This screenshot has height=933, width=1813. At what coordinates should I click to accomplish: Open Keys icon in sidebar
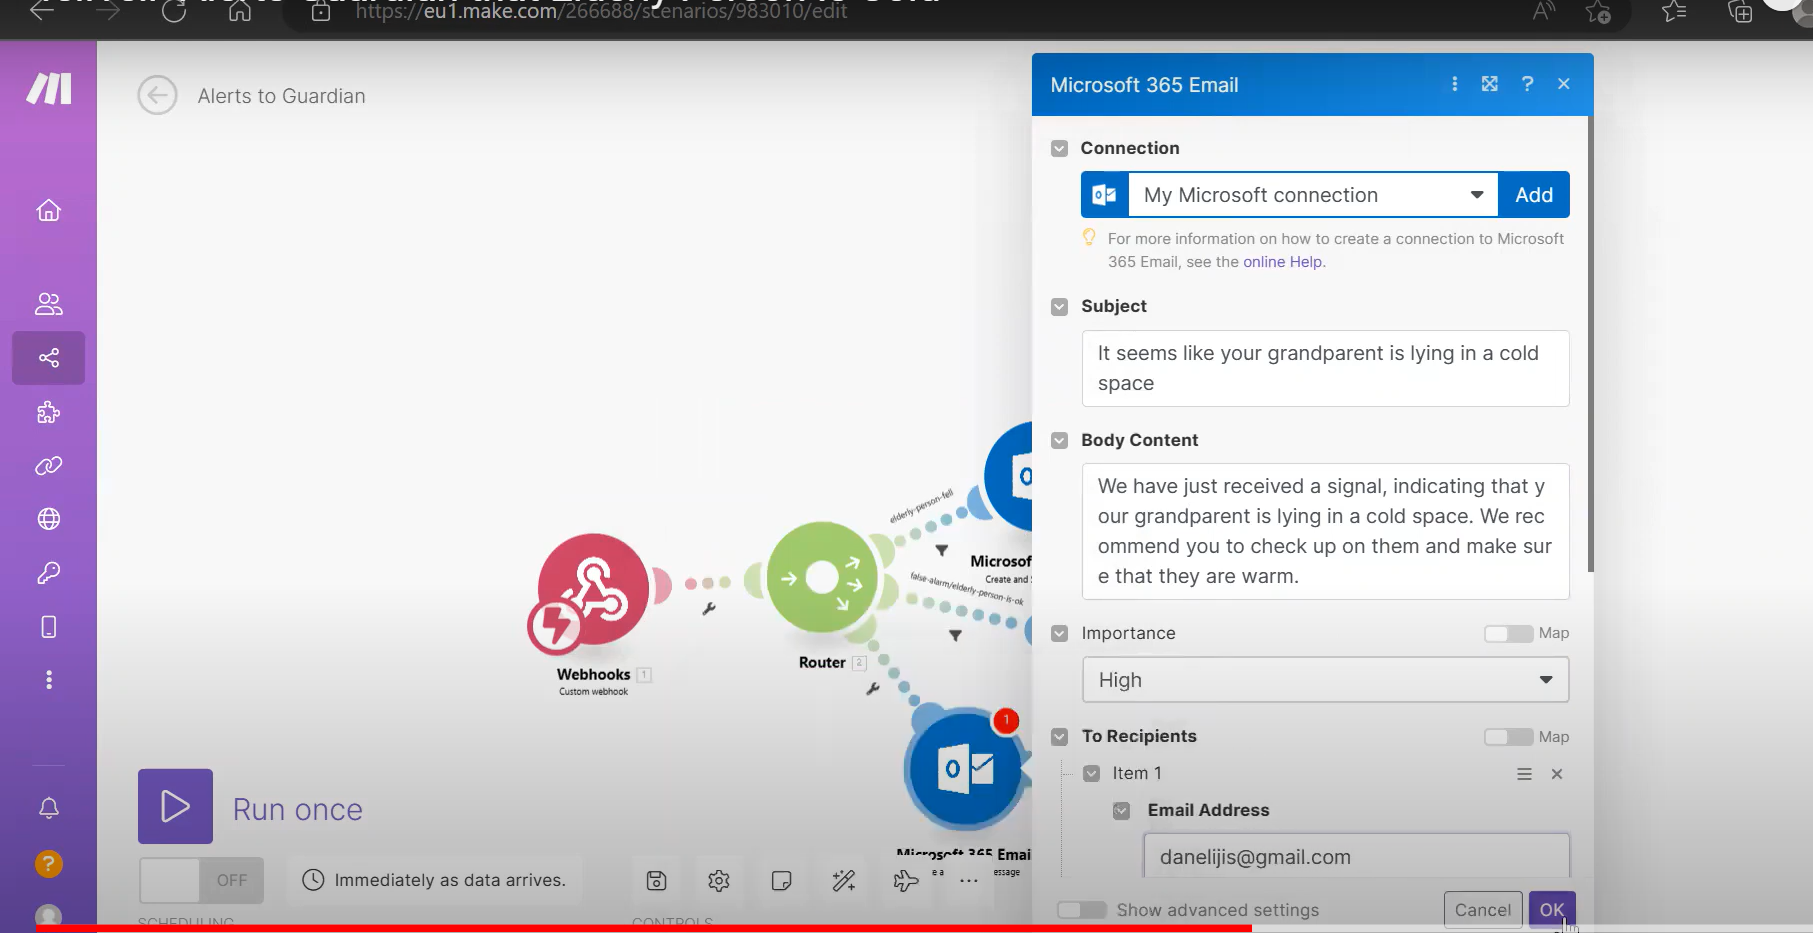pyautogui.click(x=48, y=573)
